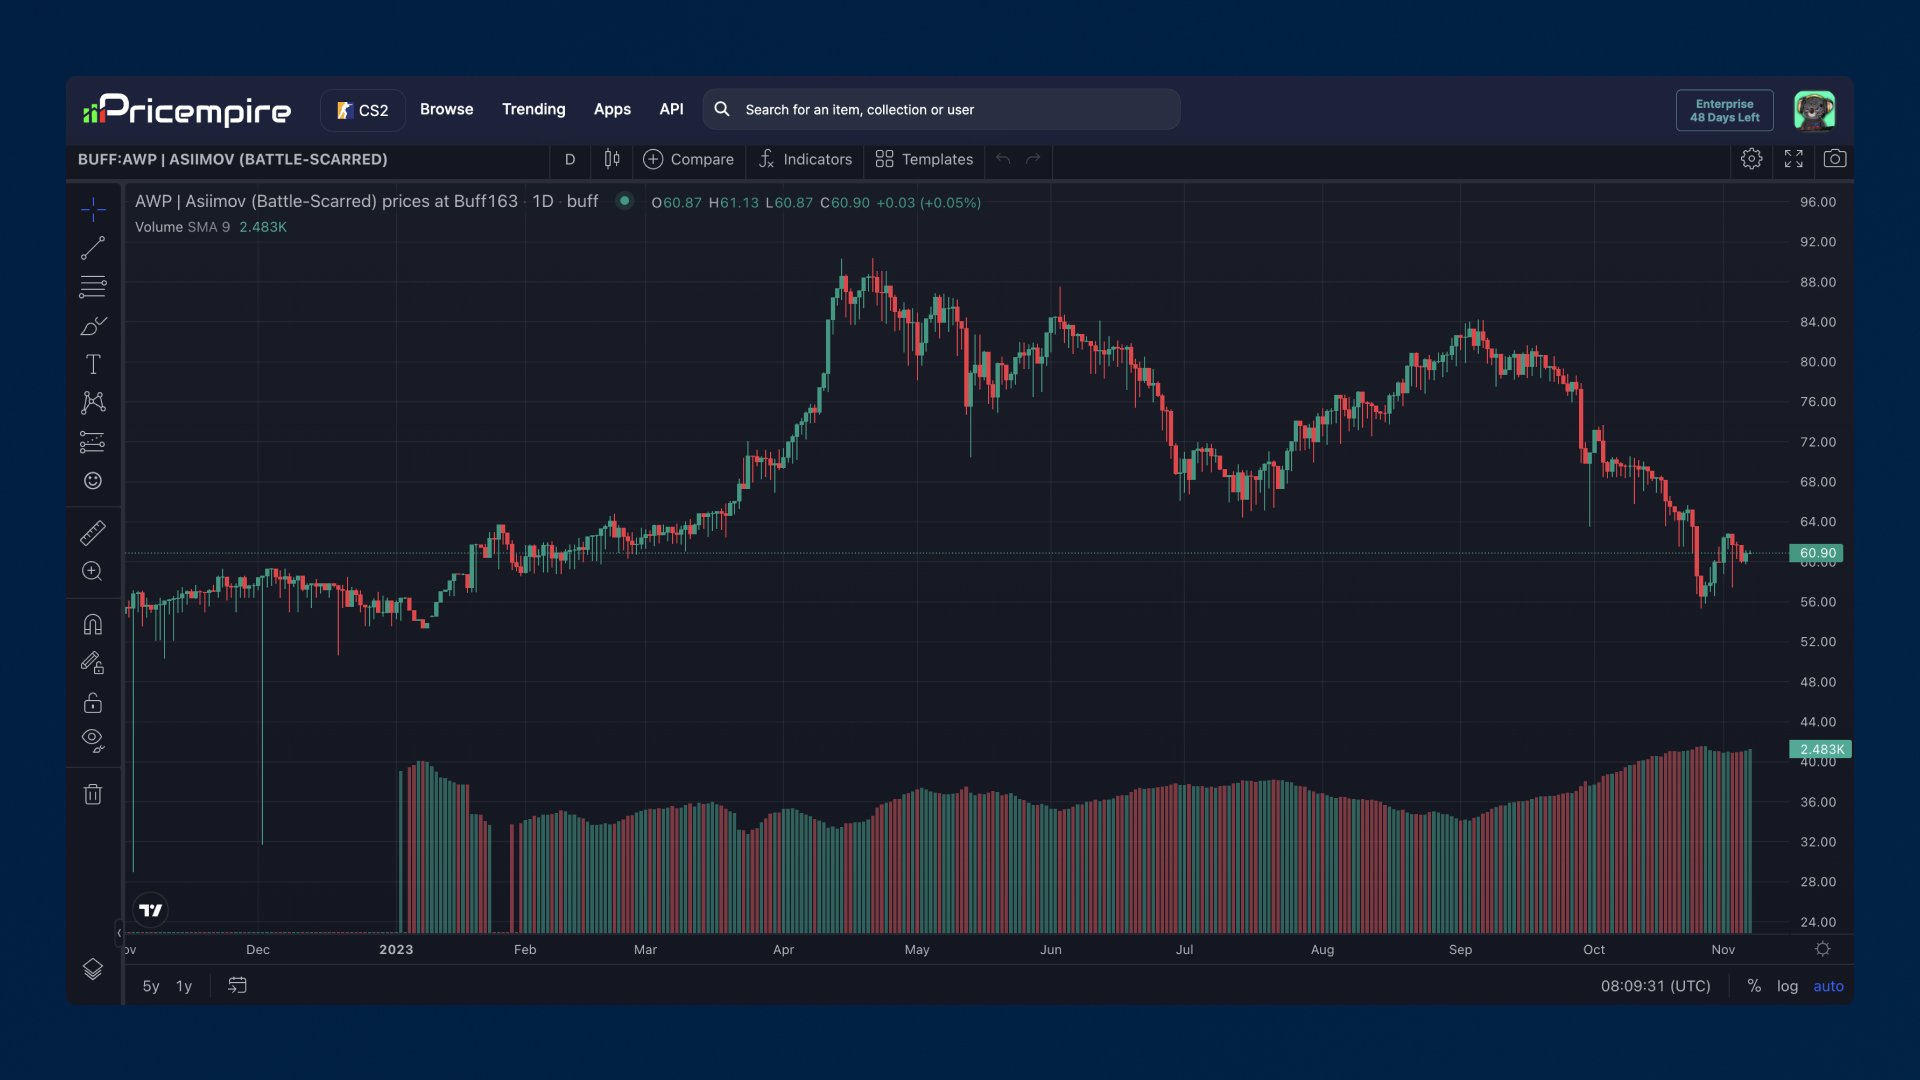This screenshot has width=1920, height=1080.
Task: Open candlestick chart style selector
Action: click(x=612, y=159)
